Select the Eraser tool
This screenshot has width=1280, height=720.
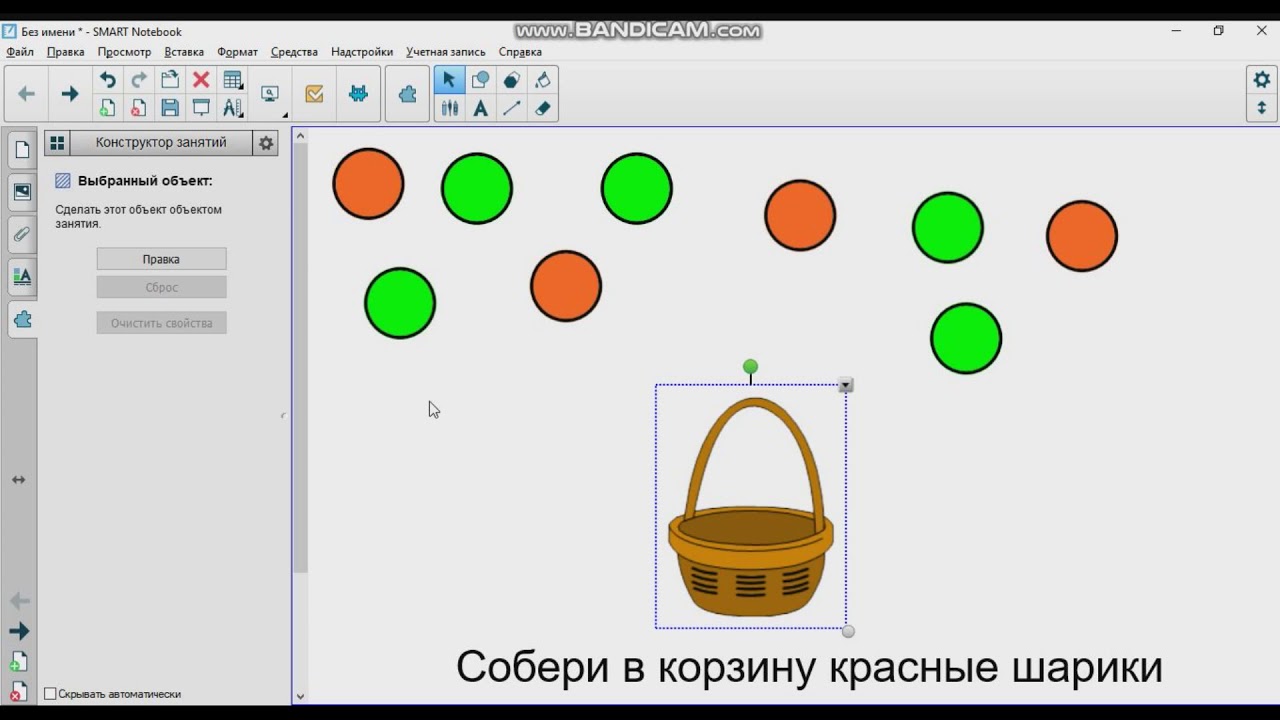click(x=542, y=108)
